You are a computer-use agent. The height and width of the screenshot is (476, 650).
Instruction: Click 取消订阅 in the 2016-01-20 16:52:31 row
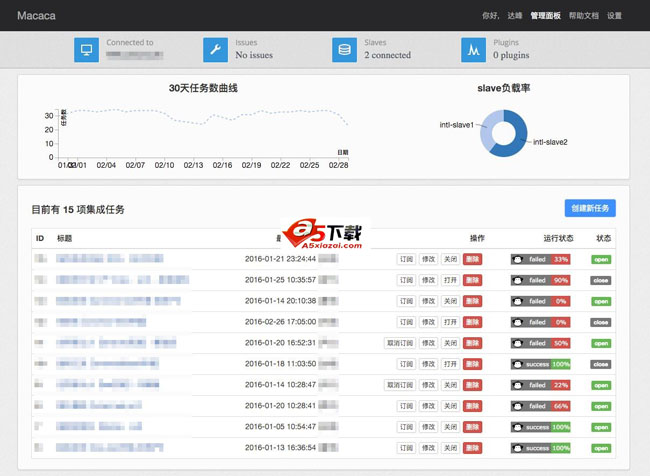(400, 343)
